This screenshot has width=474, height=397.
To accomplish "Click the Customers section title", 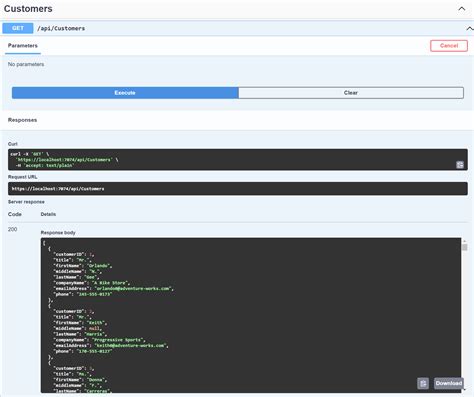I will [28, 9].
